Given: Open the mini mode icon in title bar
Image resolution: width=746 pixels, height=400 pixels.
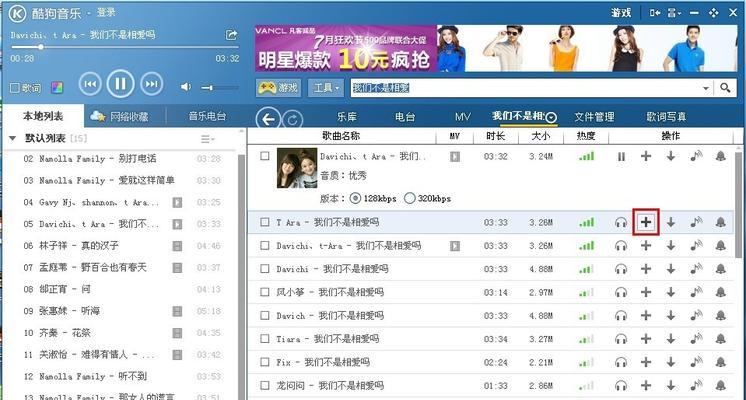Looking at the screenshot, I should pyautogui.click(x=655, y=13).
